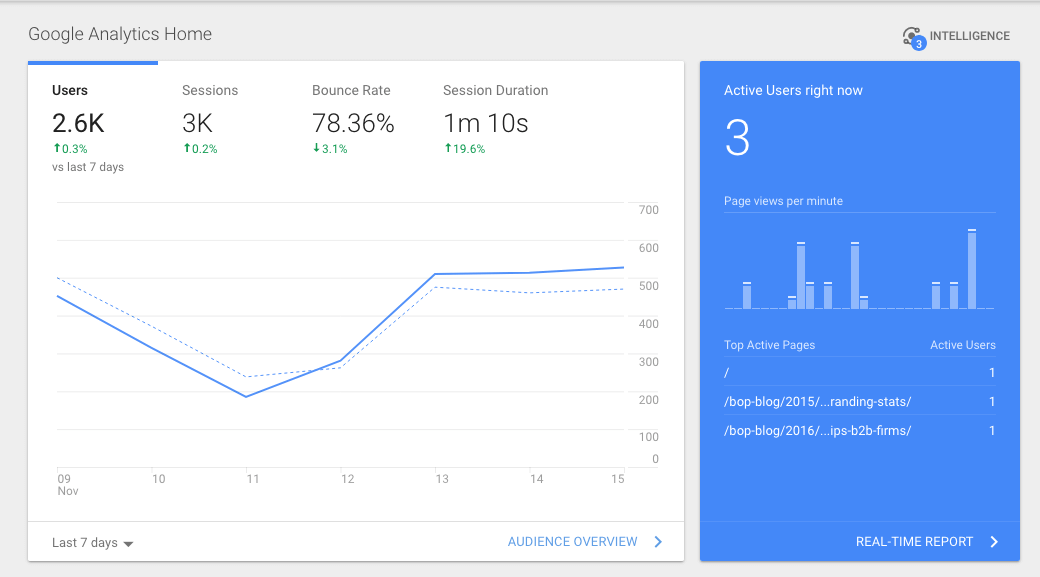Click the 'vs last 7 days' comparison label
Screen dimensions: 1040x577
[88, 167]
